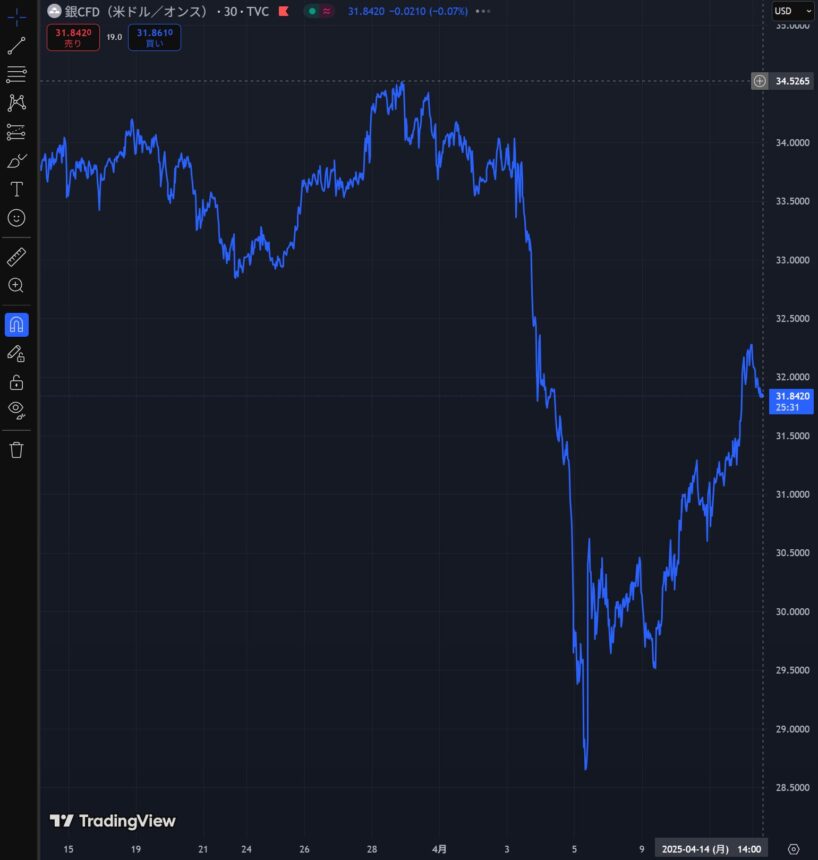Select the trend line drawing tool
818x860 pixels.
pos(17,46)
